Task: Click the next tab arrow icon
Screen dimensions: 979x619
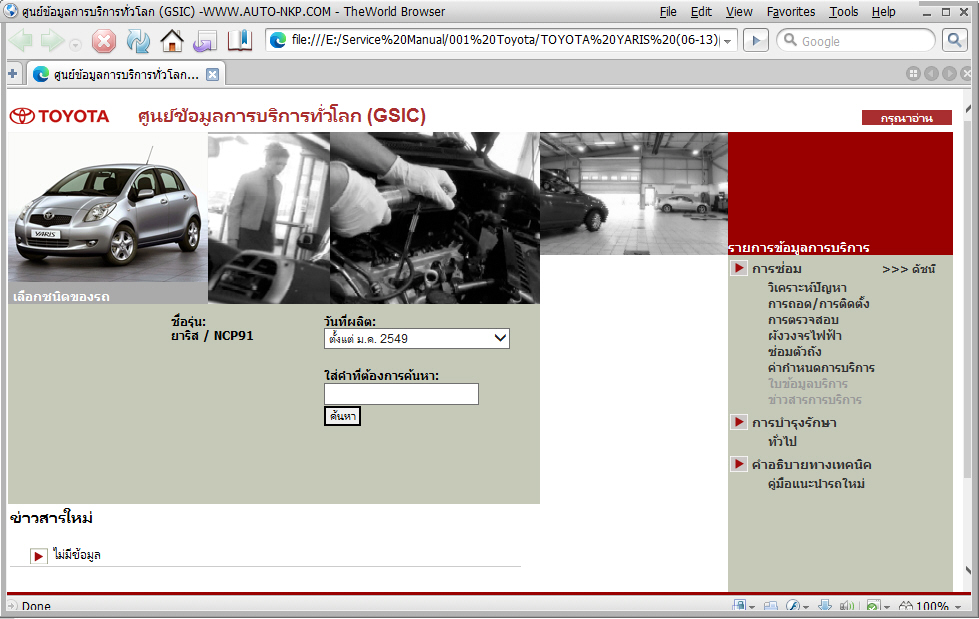Action: point(949,74)
